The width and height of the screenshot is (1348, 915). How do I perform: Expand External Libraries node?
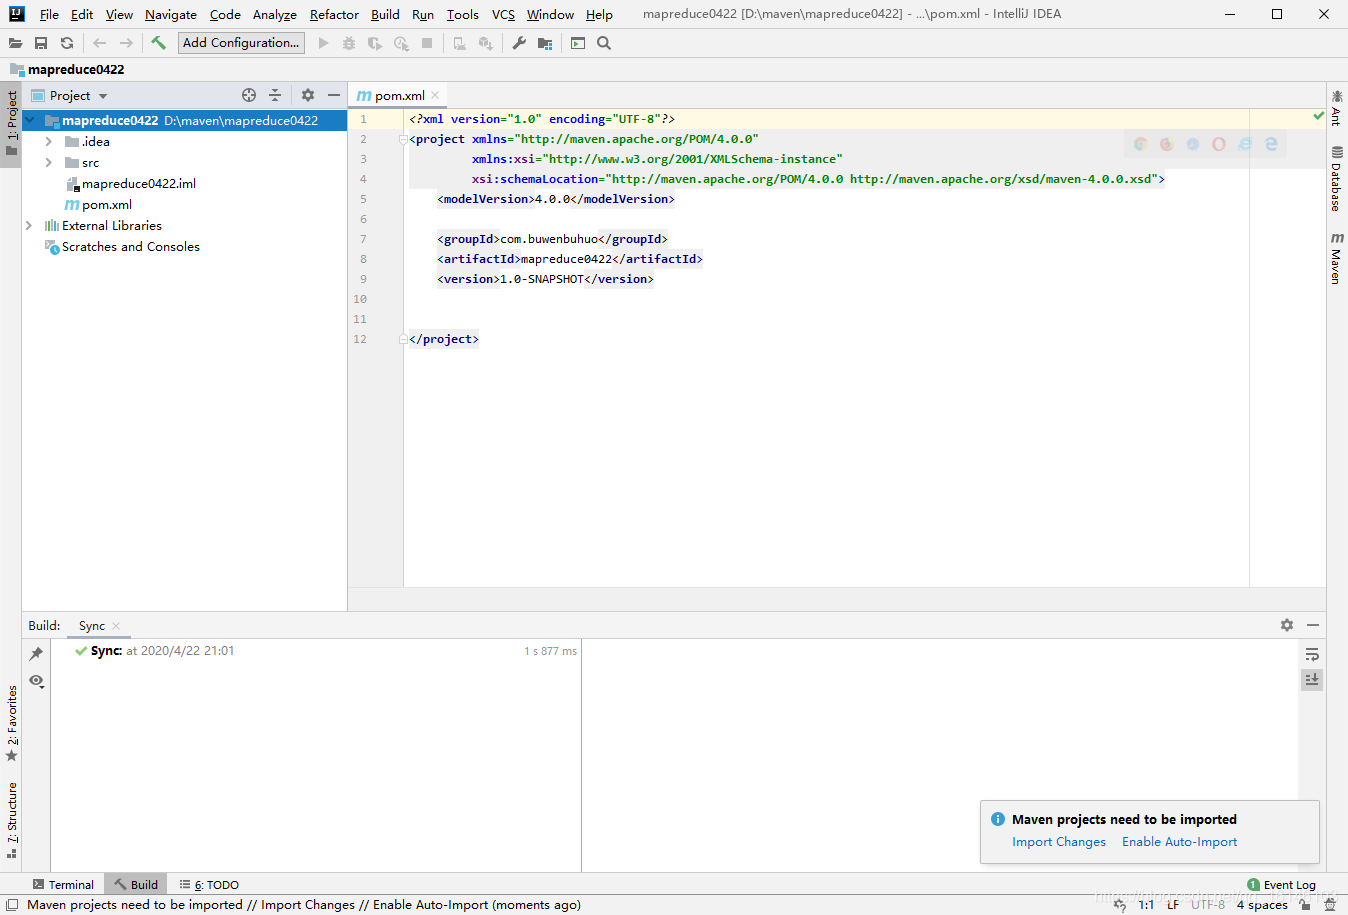click(29, 226)
